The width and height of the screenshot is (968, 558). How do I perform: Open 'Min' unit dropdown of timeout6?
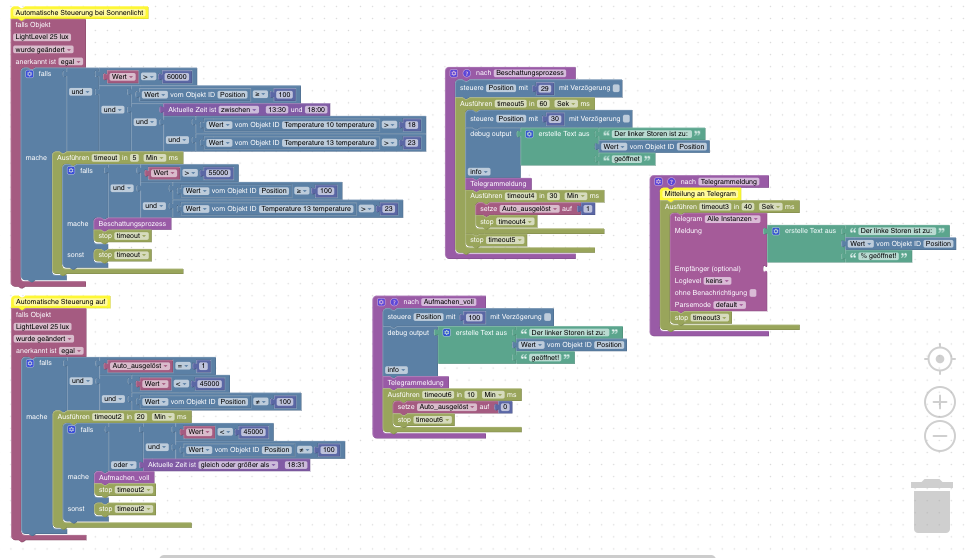click(x=493, y=394)
